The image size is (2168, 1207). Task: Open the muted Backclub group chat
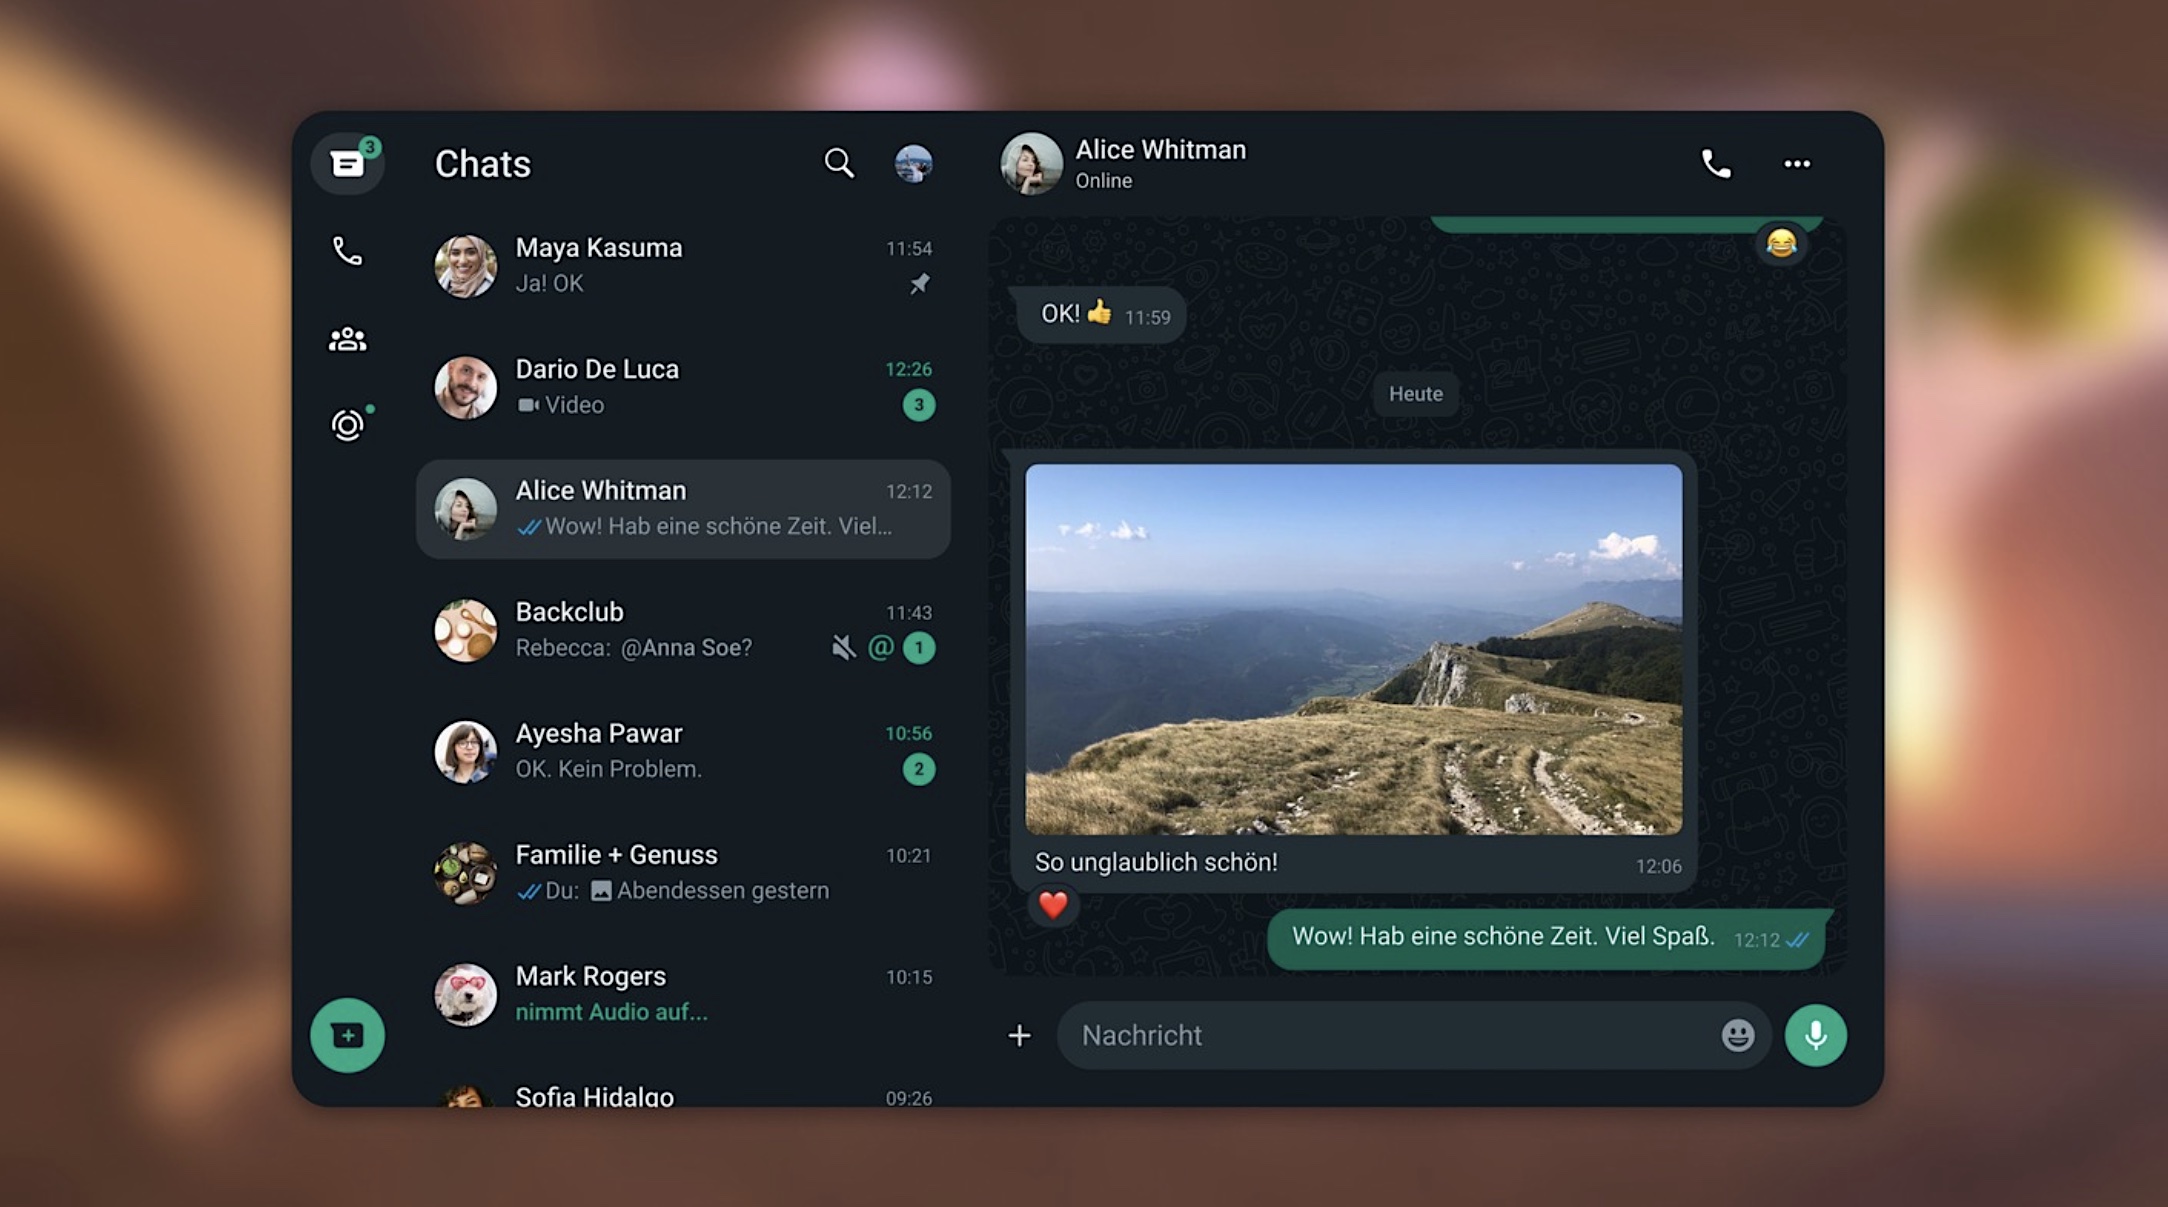tap(683, 630)
